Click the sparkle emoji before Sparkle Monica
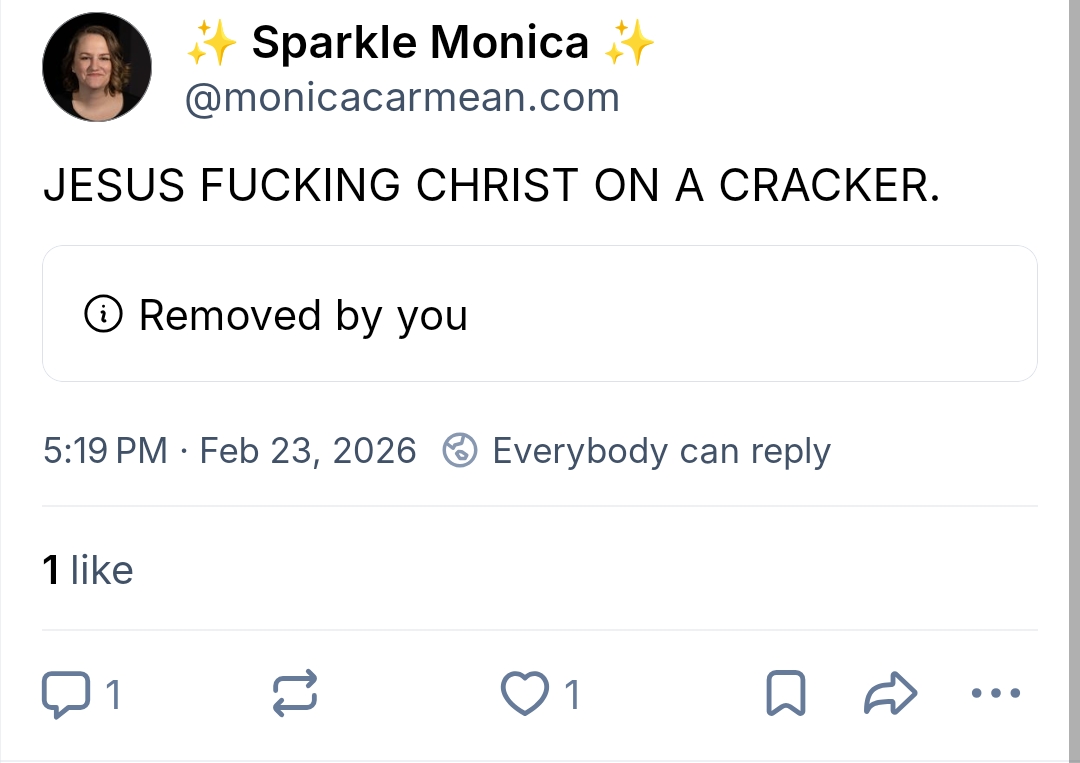 click(211, 43)
